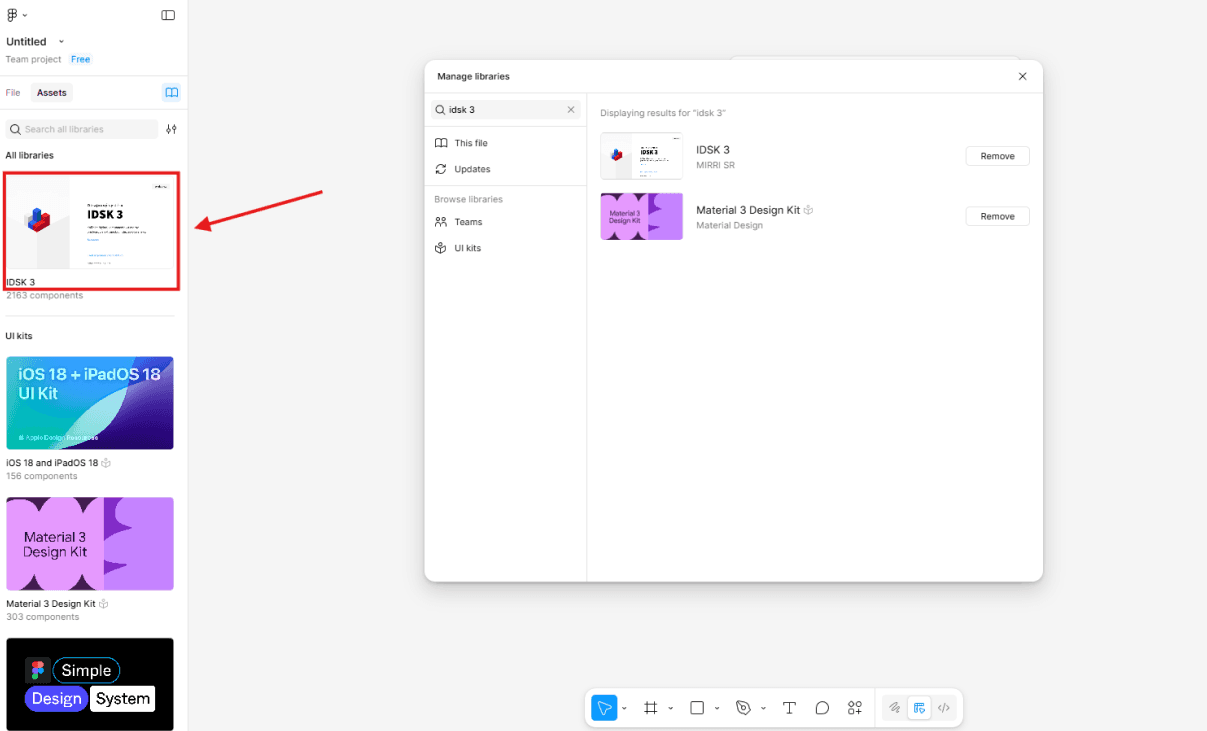Expand Pen tool options chevron
The height and width of the screenshot is (731, 1207).
[763, 708]
